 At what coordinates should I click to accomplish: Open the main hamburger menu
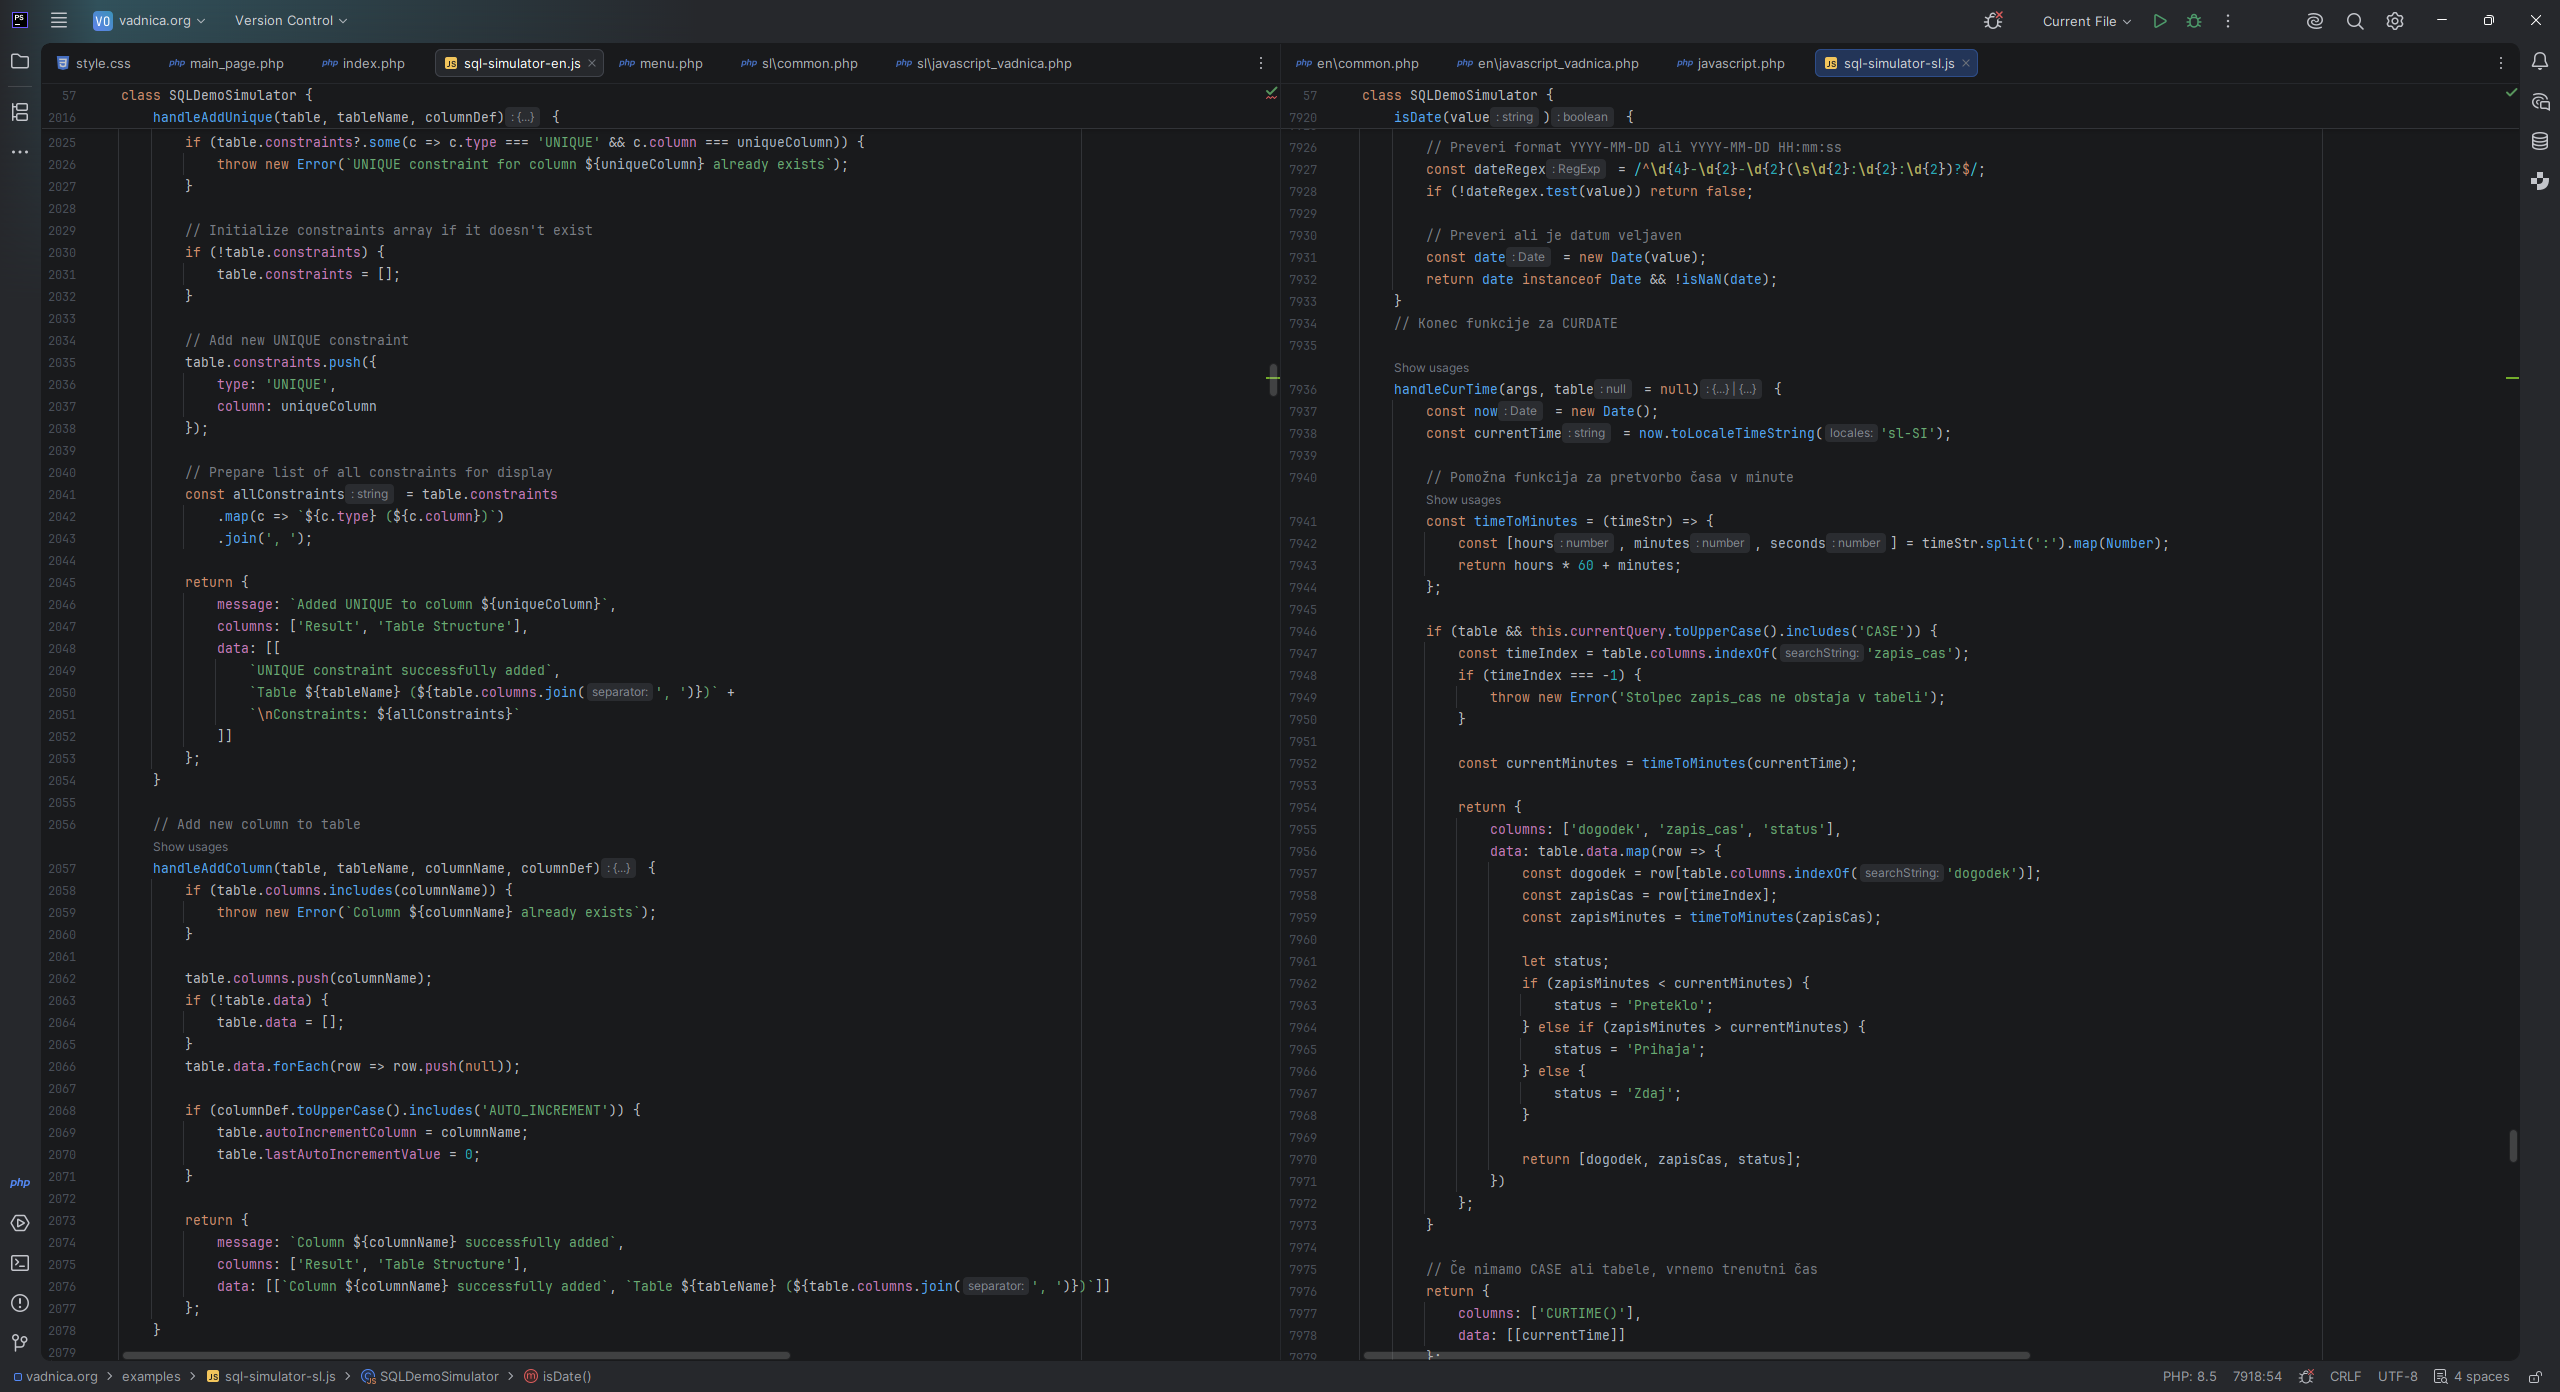tap(59, 20)
